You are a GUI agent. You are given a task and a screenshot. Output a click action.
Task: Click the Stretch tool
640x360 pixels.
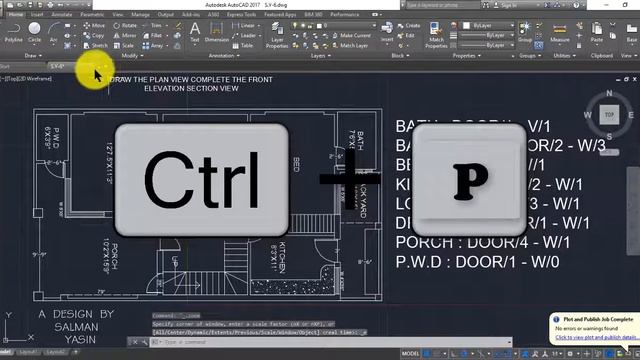pyautogui.click(x=96, y=46)
